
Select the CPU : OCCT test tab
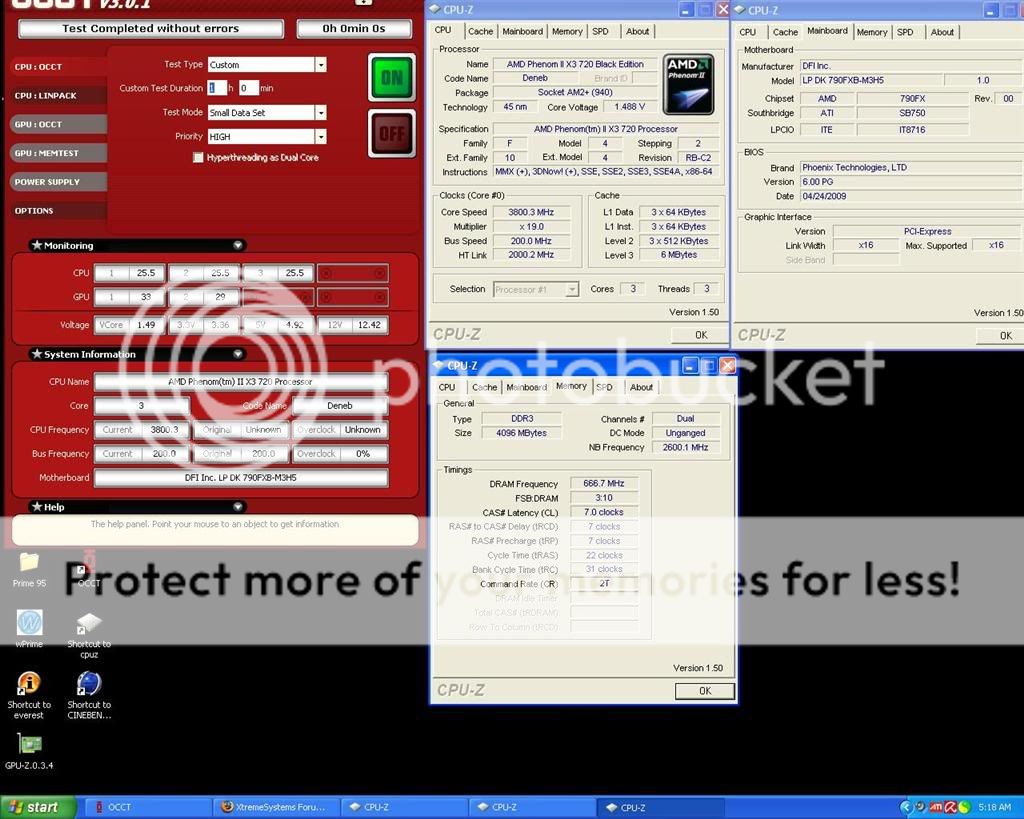click(x=57, y=67)
